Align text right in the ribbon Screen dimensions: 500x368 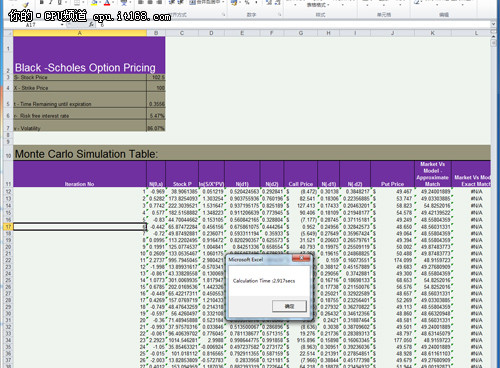(x=159, y=2)
